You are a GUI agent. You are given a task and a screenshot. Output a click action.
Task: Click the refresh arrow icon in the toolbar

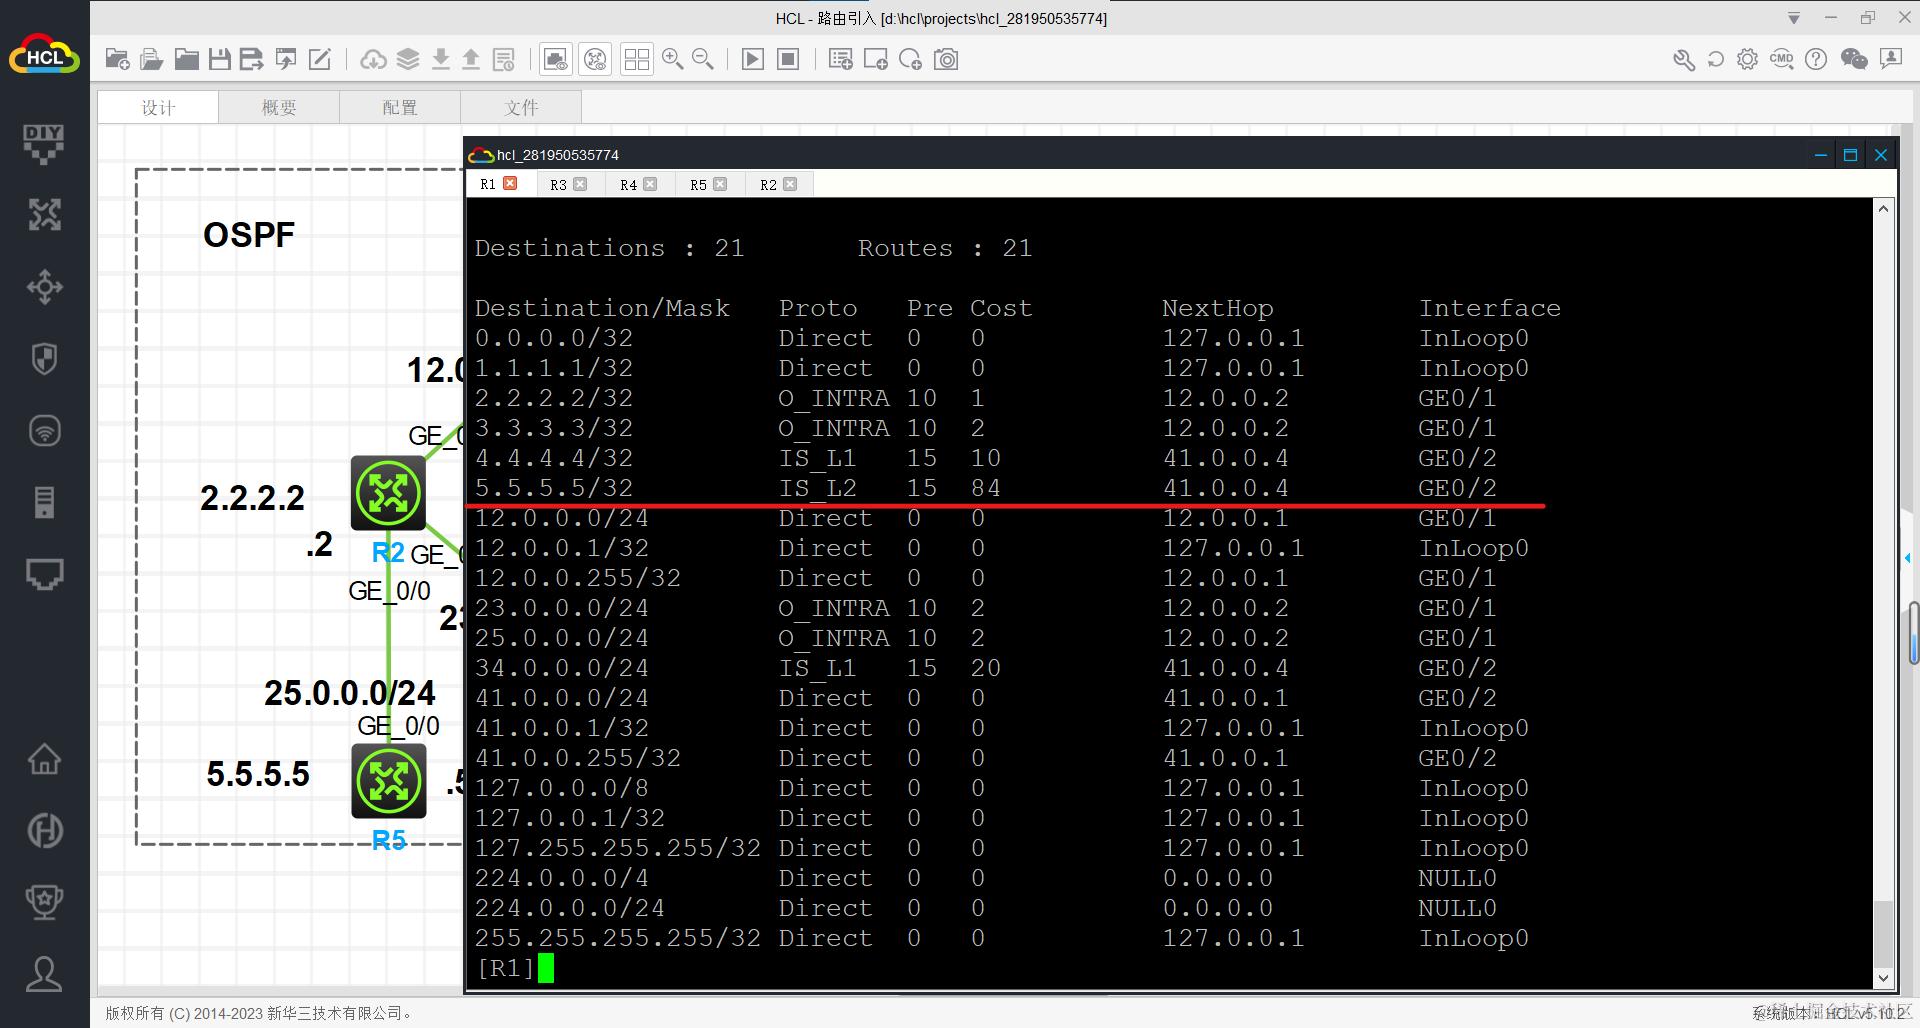click(x=1716, y=59)
